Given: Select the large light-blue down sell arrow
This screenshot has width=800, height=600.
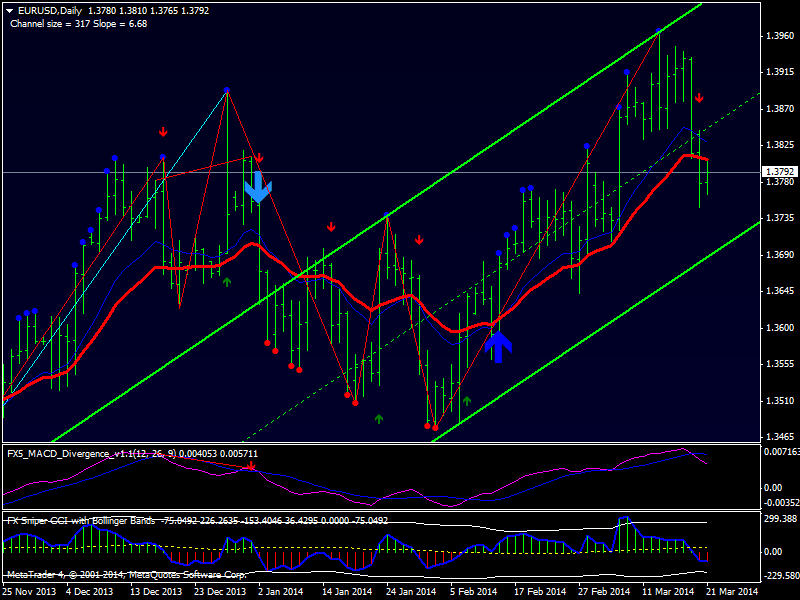Looking at the screenshot, I should click(258, 187).
